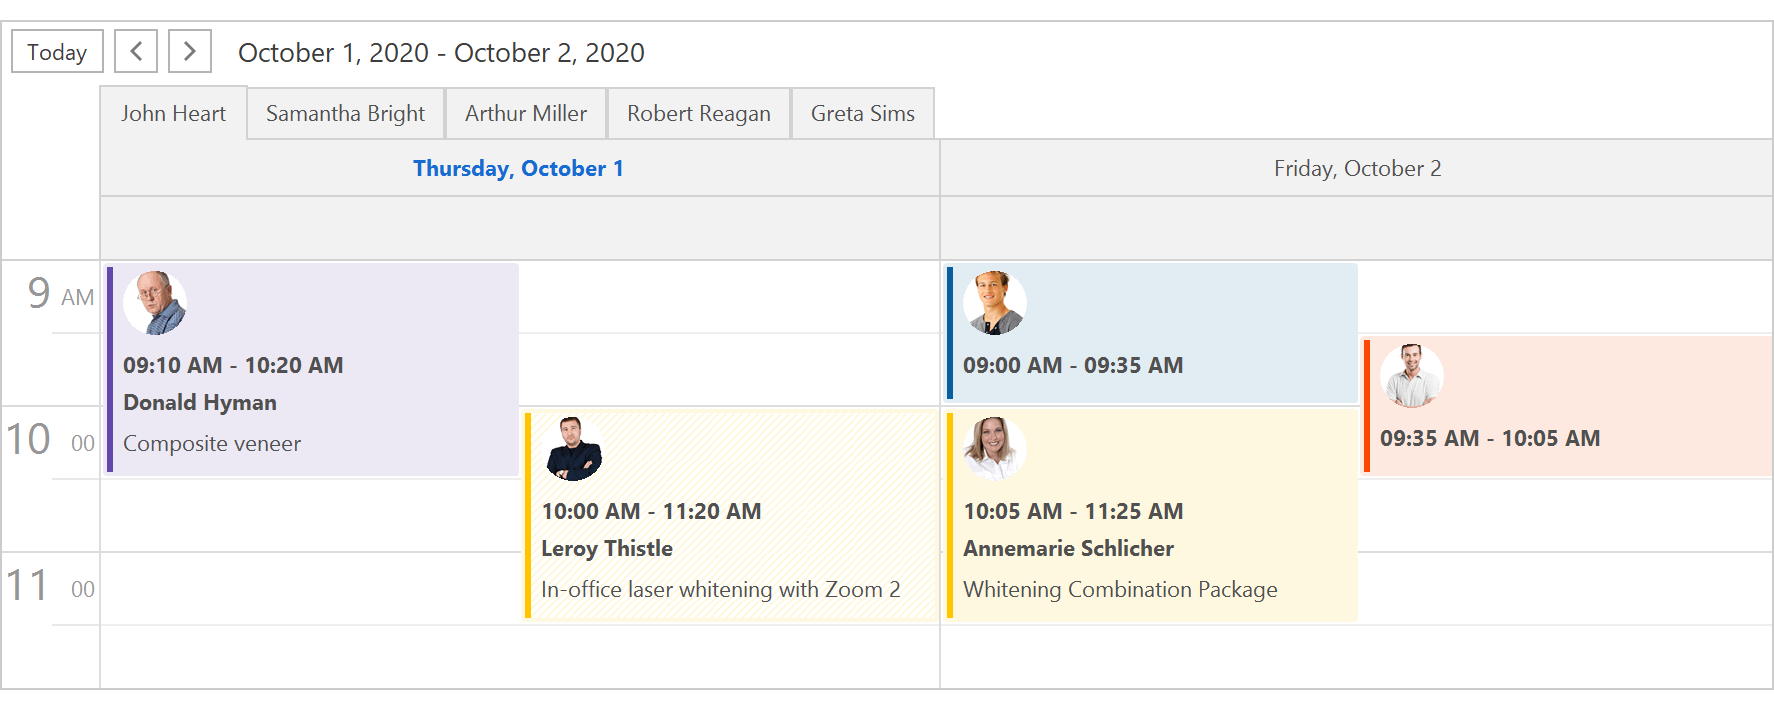
Task: Click the Today button
Action: 57,52
